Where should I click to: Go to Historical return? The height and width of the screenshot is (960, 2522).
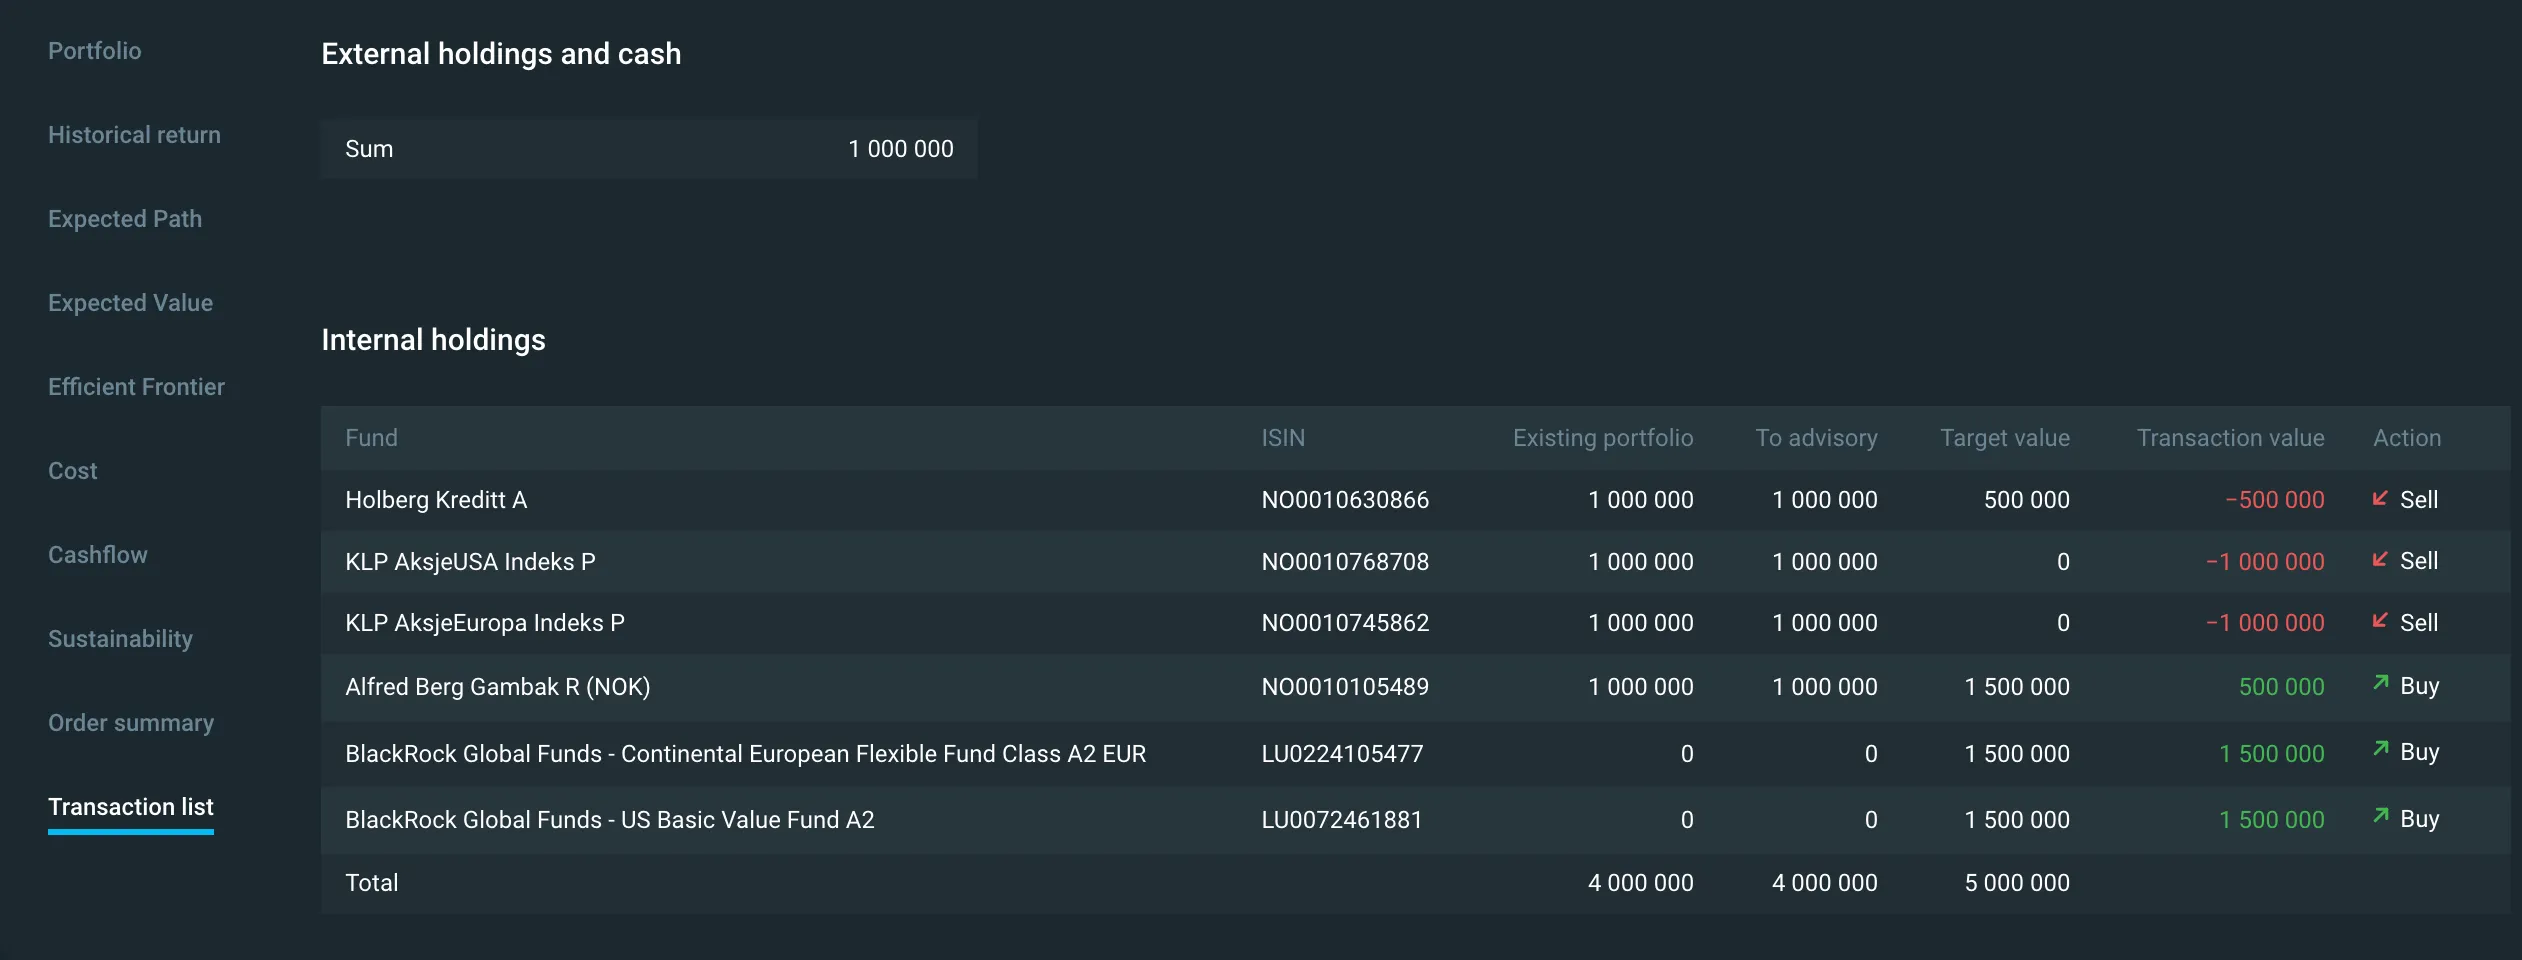tap(134, 135)
